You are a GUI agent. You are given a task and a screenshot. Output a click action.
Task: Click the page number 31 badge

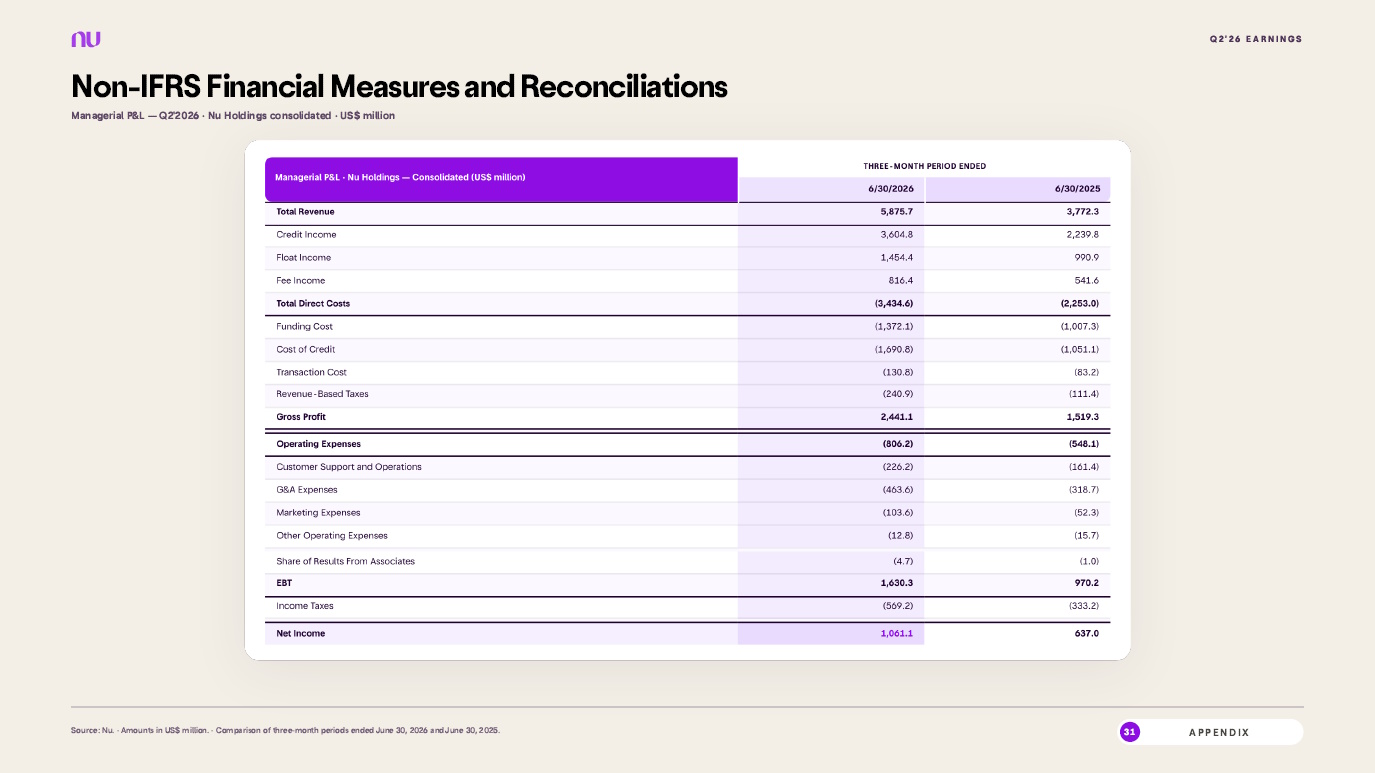click(x=1129, y=732)
